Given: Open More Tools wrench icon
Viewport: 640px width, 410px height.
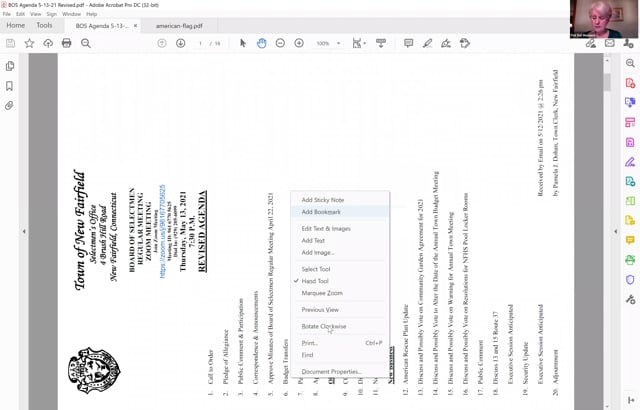Looking at the screenshot, I should pyautogui.click(x=630, y=299).
